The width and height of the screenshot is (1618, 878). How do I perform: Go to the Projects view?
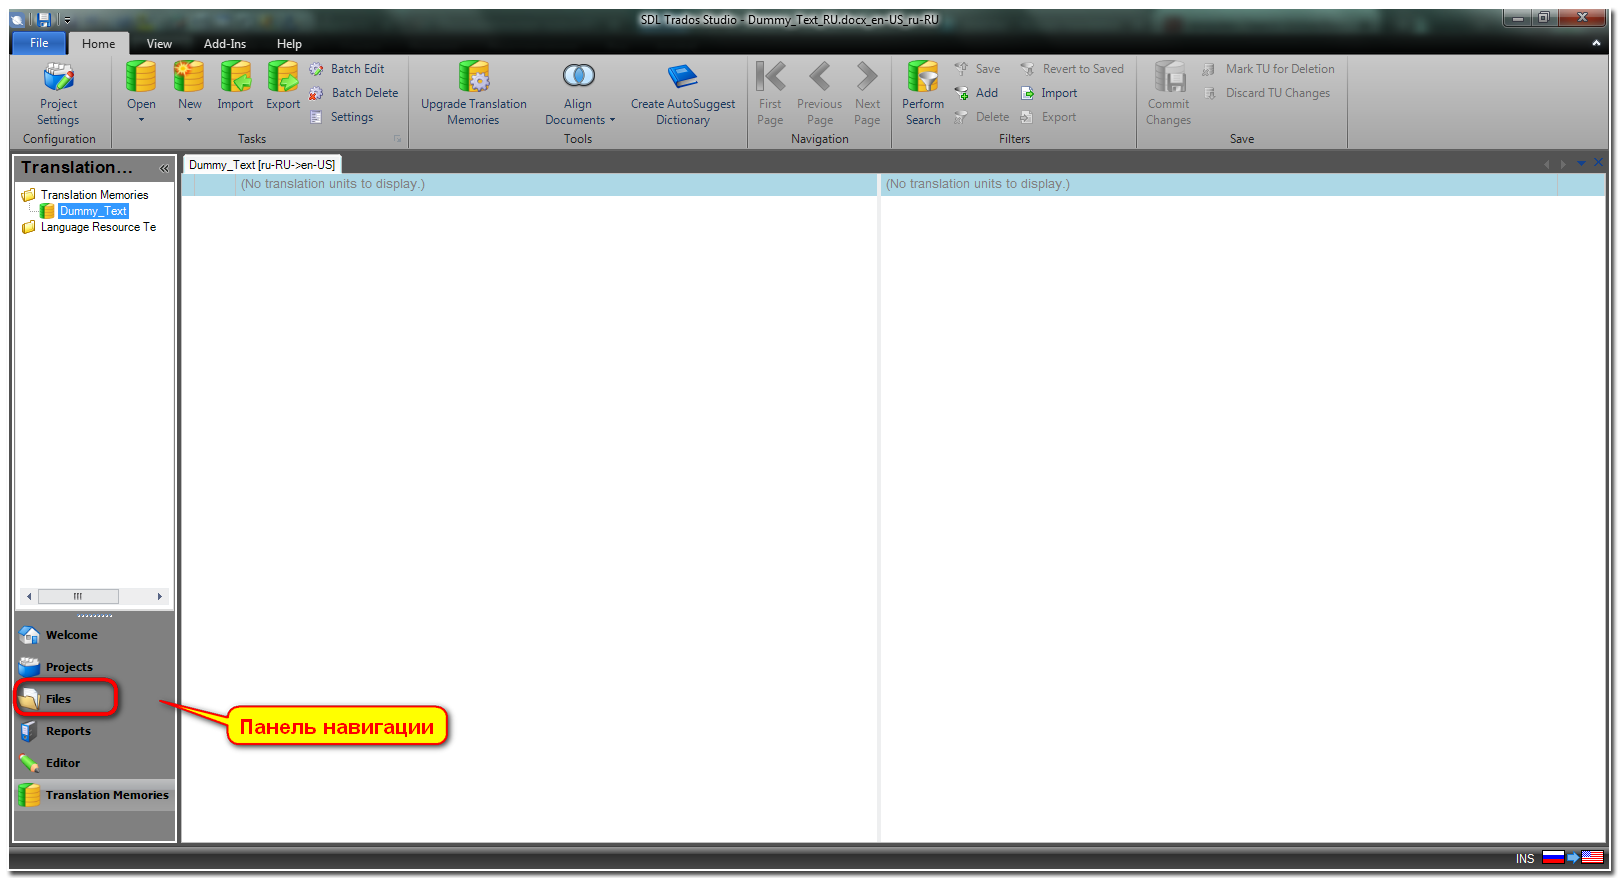tap(68, 667)
